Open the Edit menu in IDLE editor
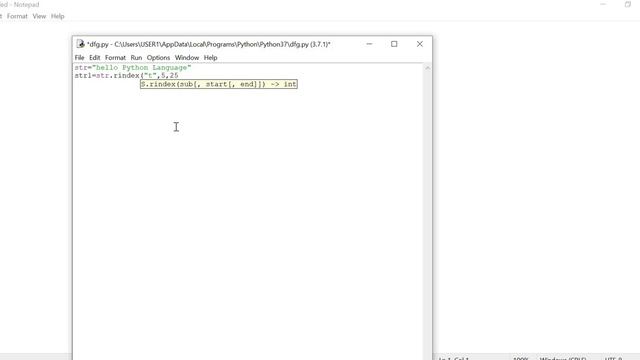Screen dimensions: 640x360 [x=94, y=58]
